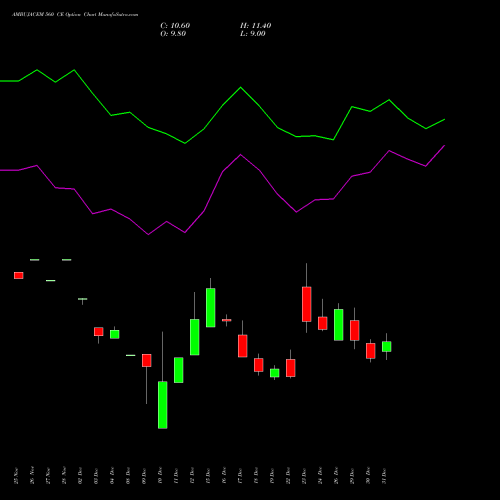Click the red candlestick for 09 Dec

pos(147,360)
